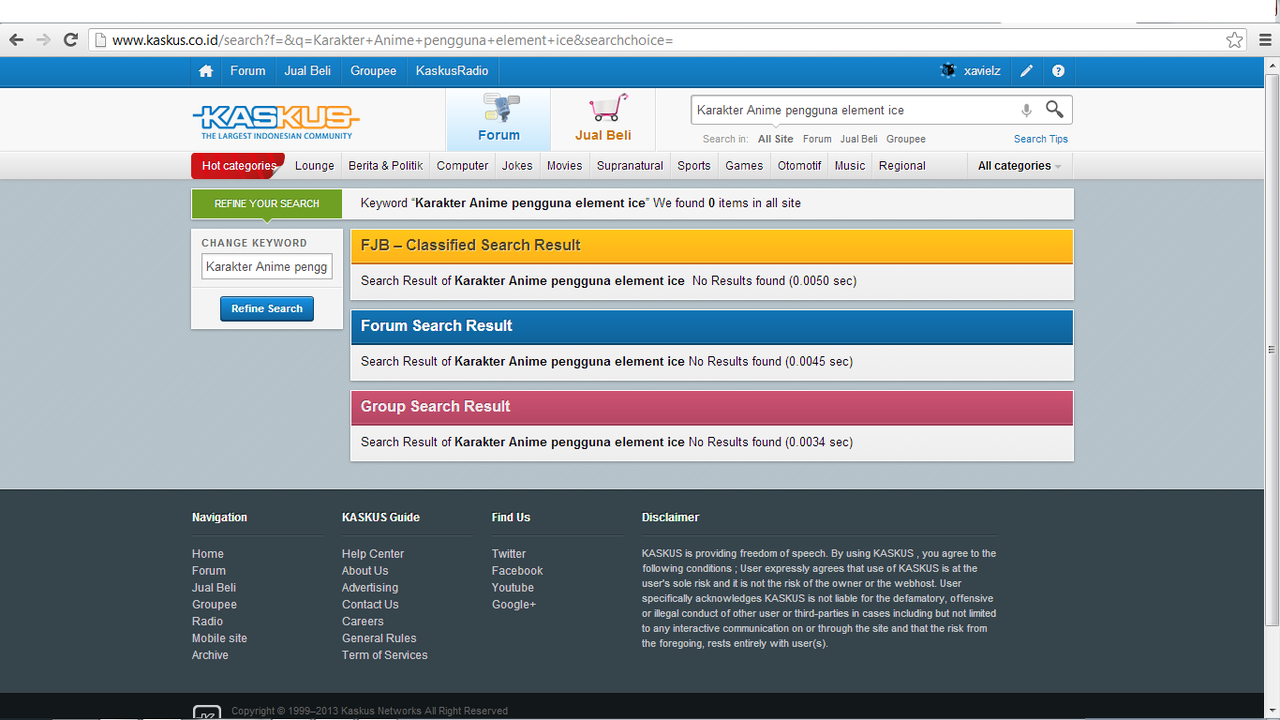The height and width of the screenshot is (720, 1280).
Task: Click Forum in top blue bar
Action: pyautogui.click(x=248, y=71)
